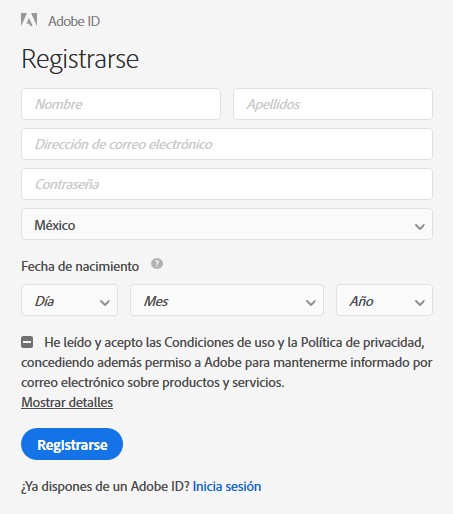Open the México country dropdown
453x514 pixels.
[x=227, y=224]
